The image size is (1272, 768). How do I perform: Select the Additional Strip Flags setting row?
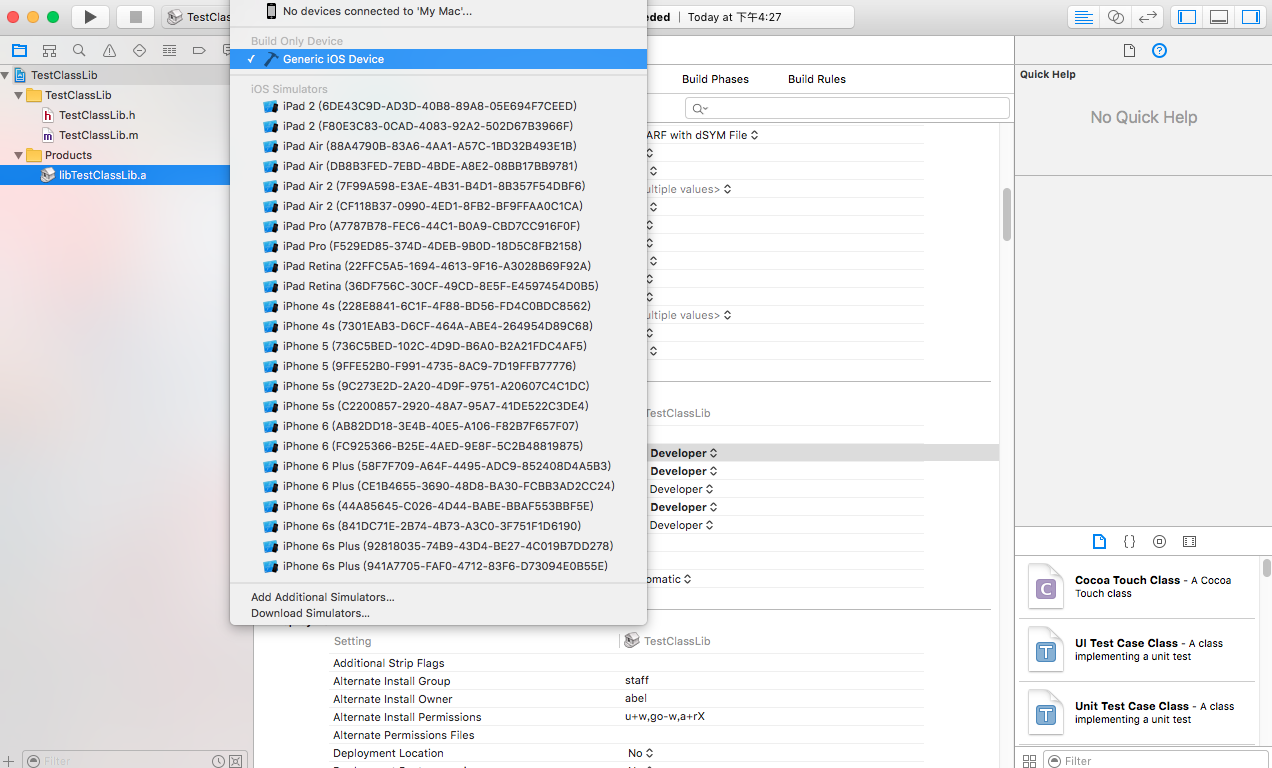pyautogui.click(x=628, y=663)
